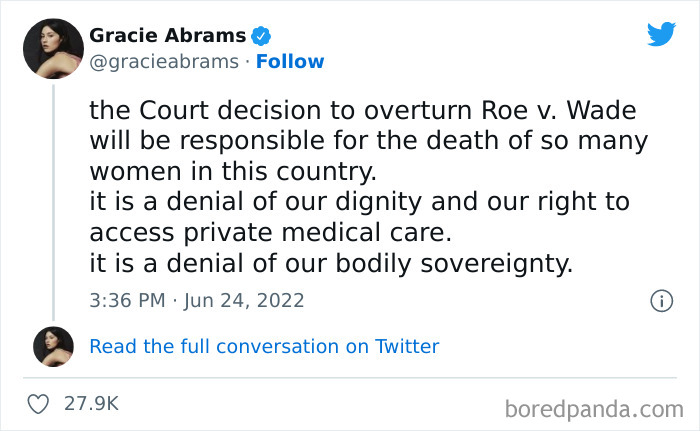Click the line 'women in this country'
700x431 pixels.
232,171
